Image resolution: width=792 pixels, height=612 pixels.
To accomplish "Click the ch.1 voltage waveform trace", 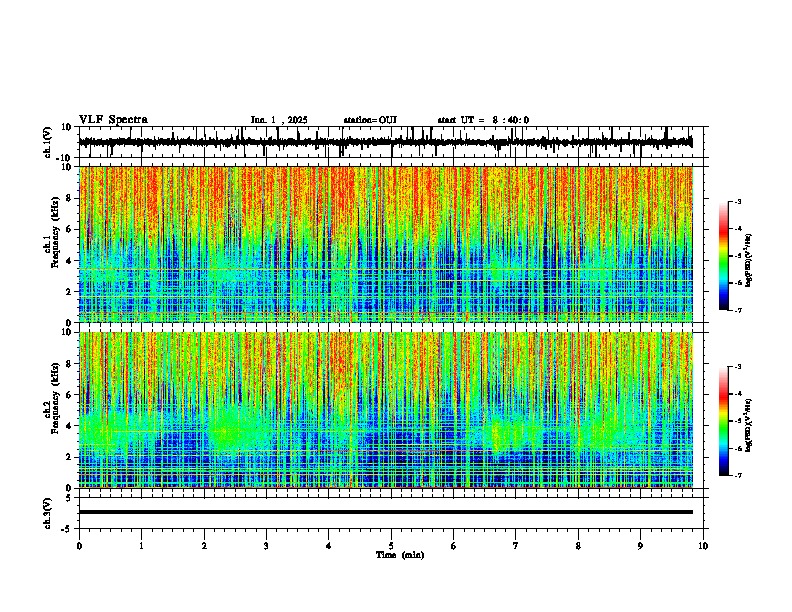I will click(386, 142).
